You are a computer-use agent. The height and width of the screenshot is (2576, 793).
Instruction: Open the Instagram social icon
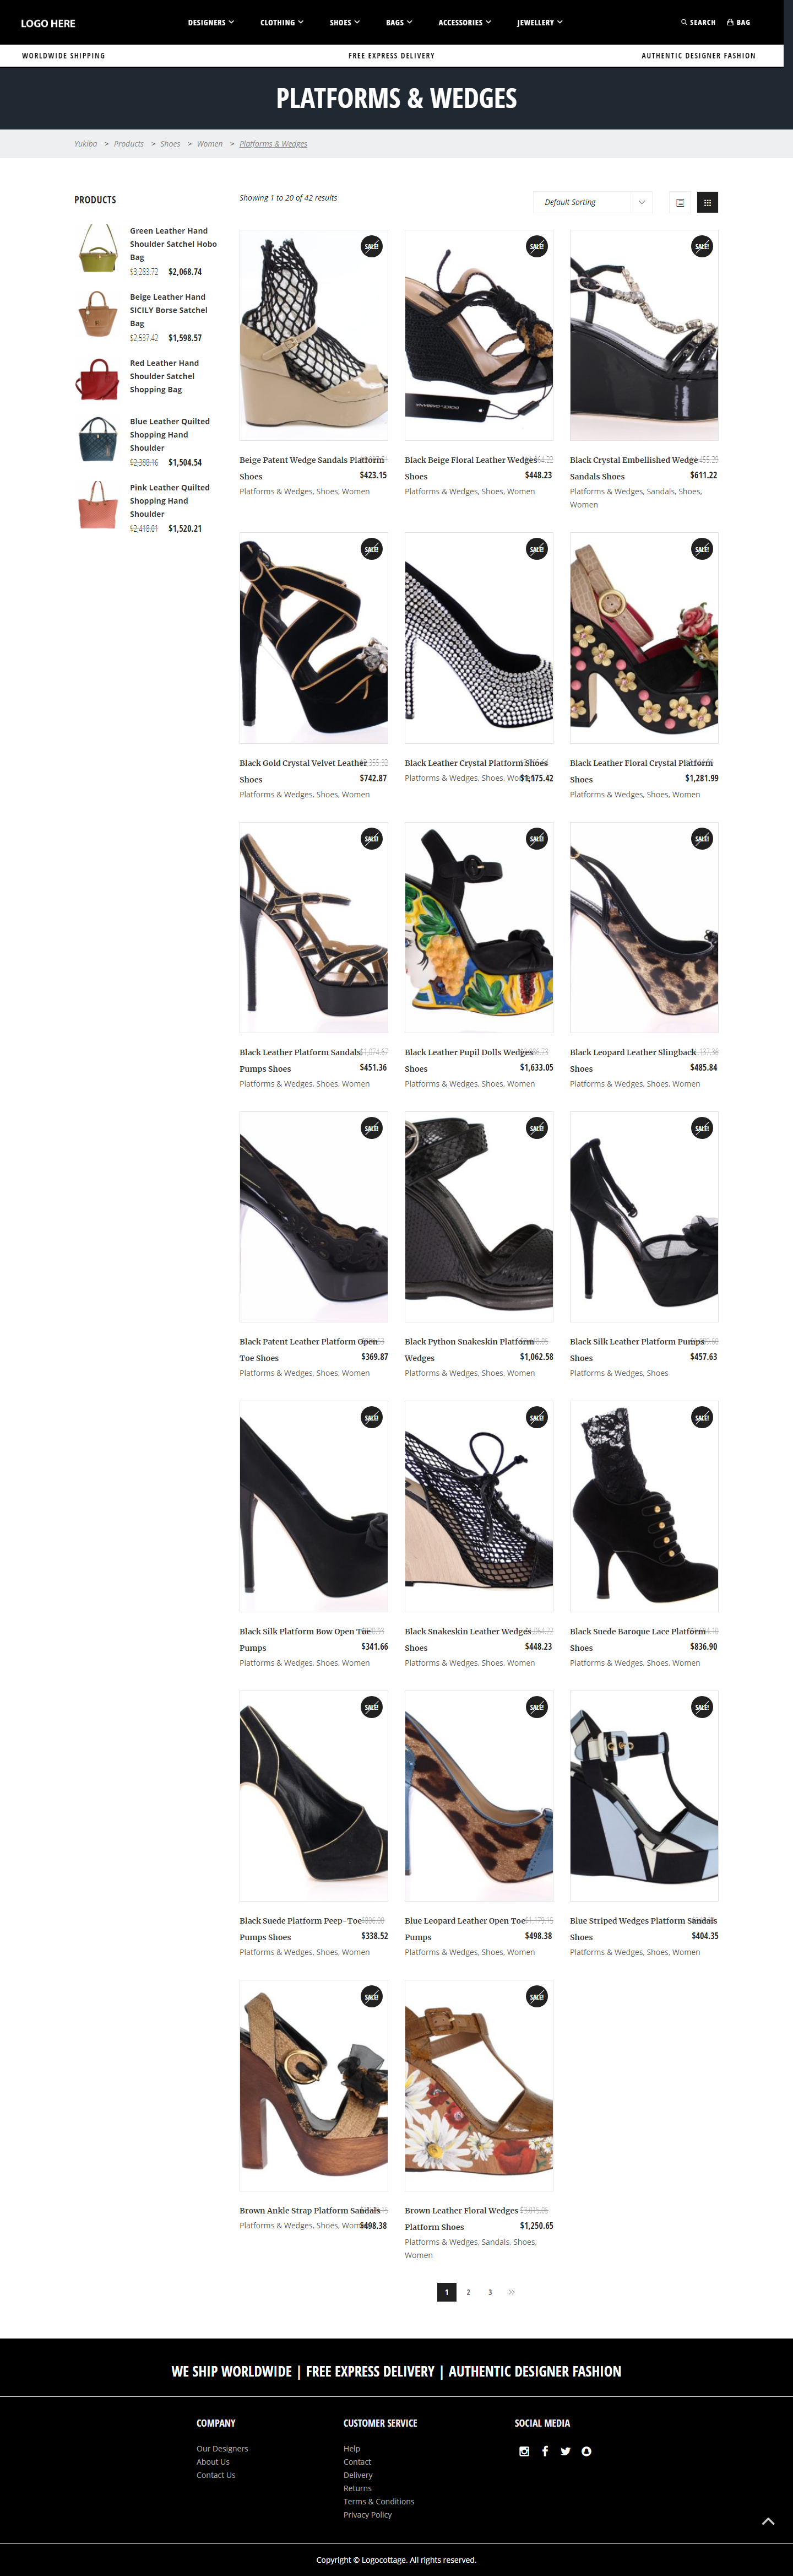click(x=524, y=2451)
